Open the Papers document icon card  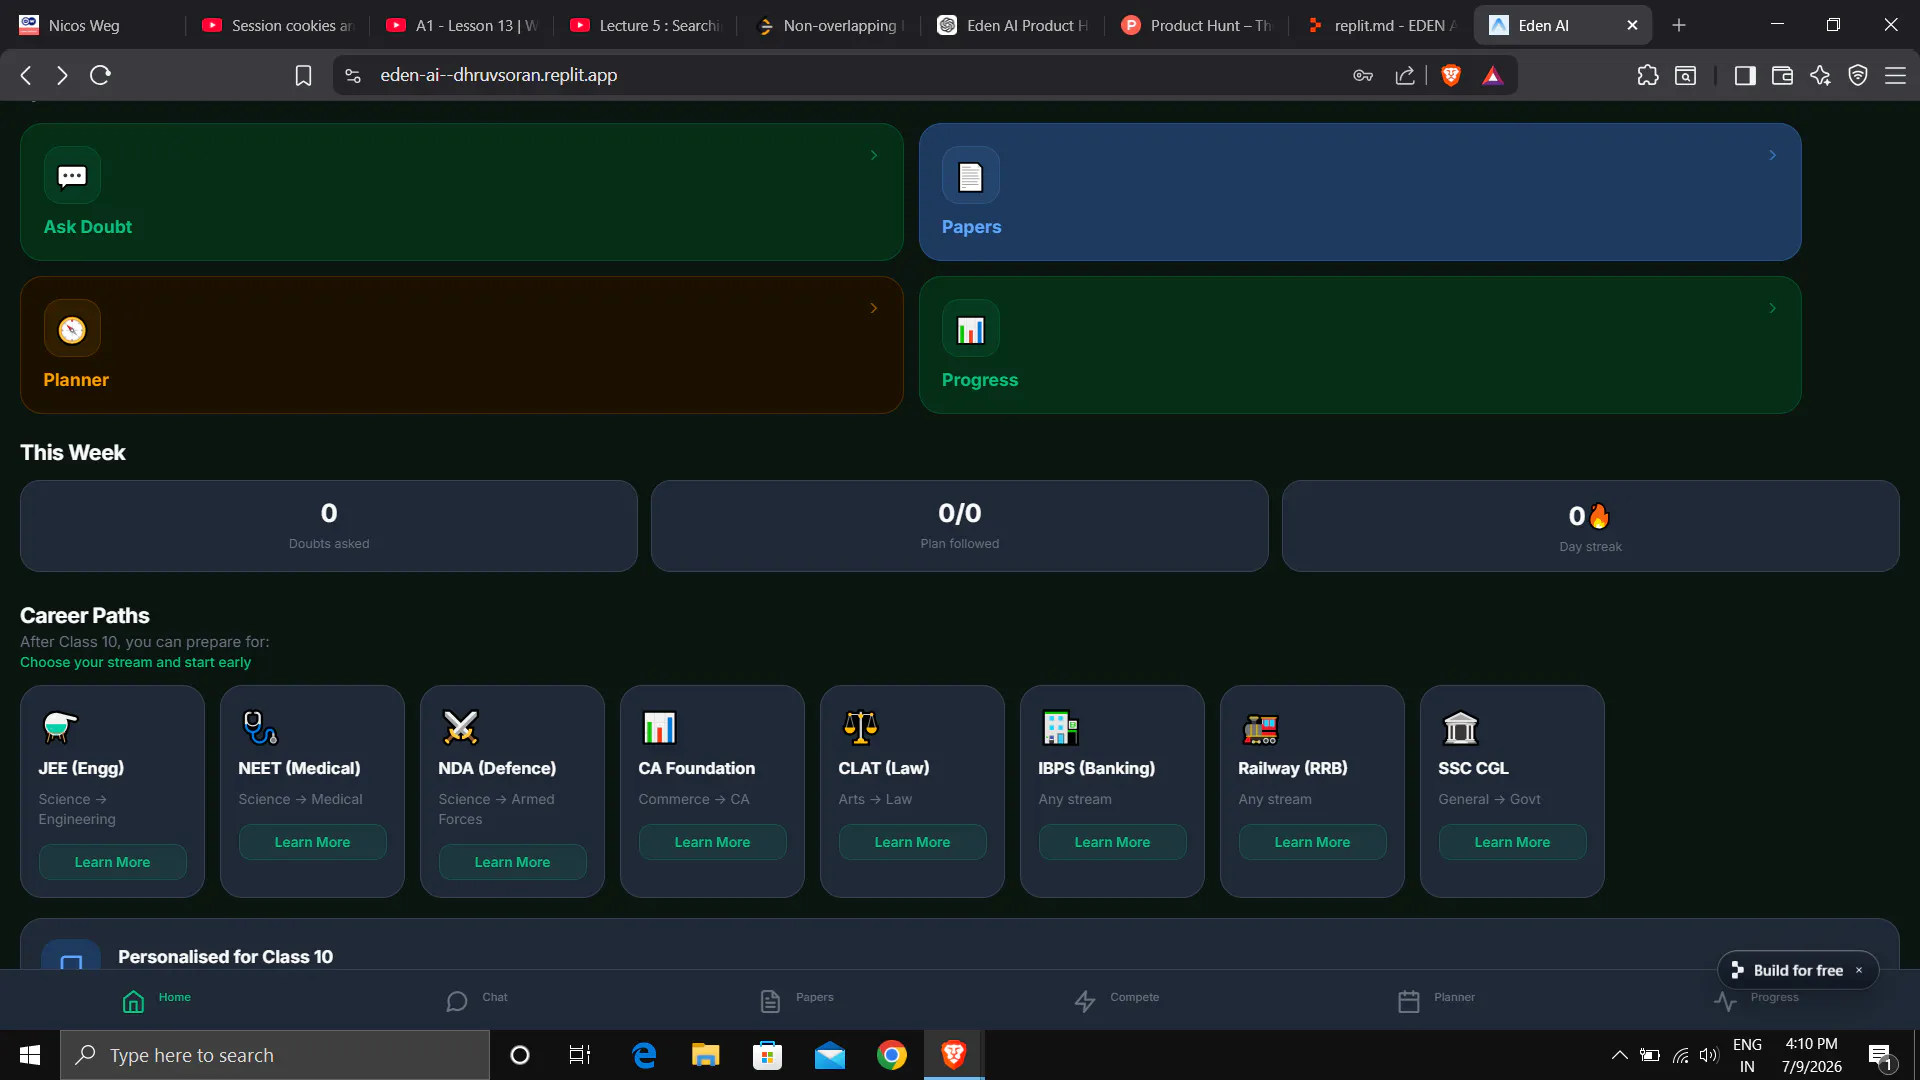(970, 177)
